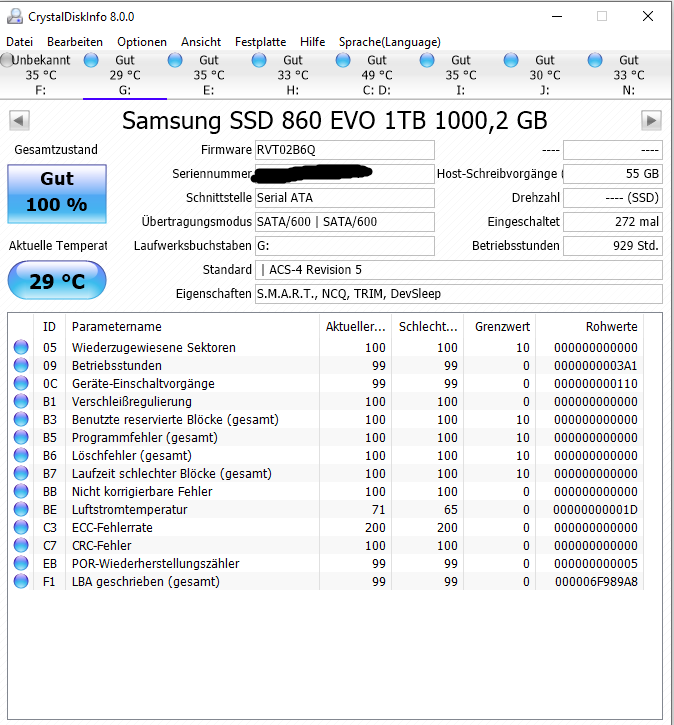Select the H: disk tab

pyautogui.click(x=293, y=75)
